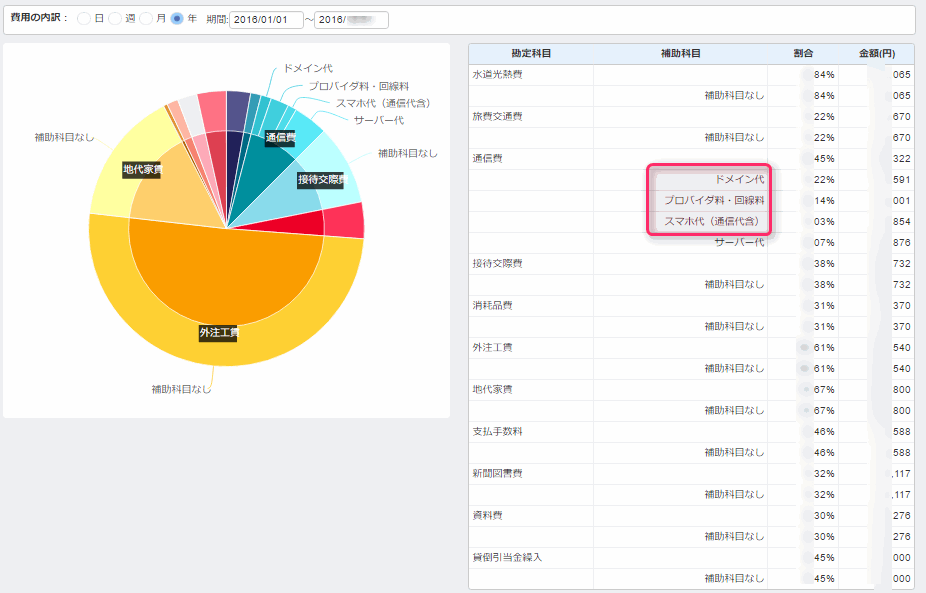
Task: Click the サーバー代 chart label
Action: coord(378,120)
